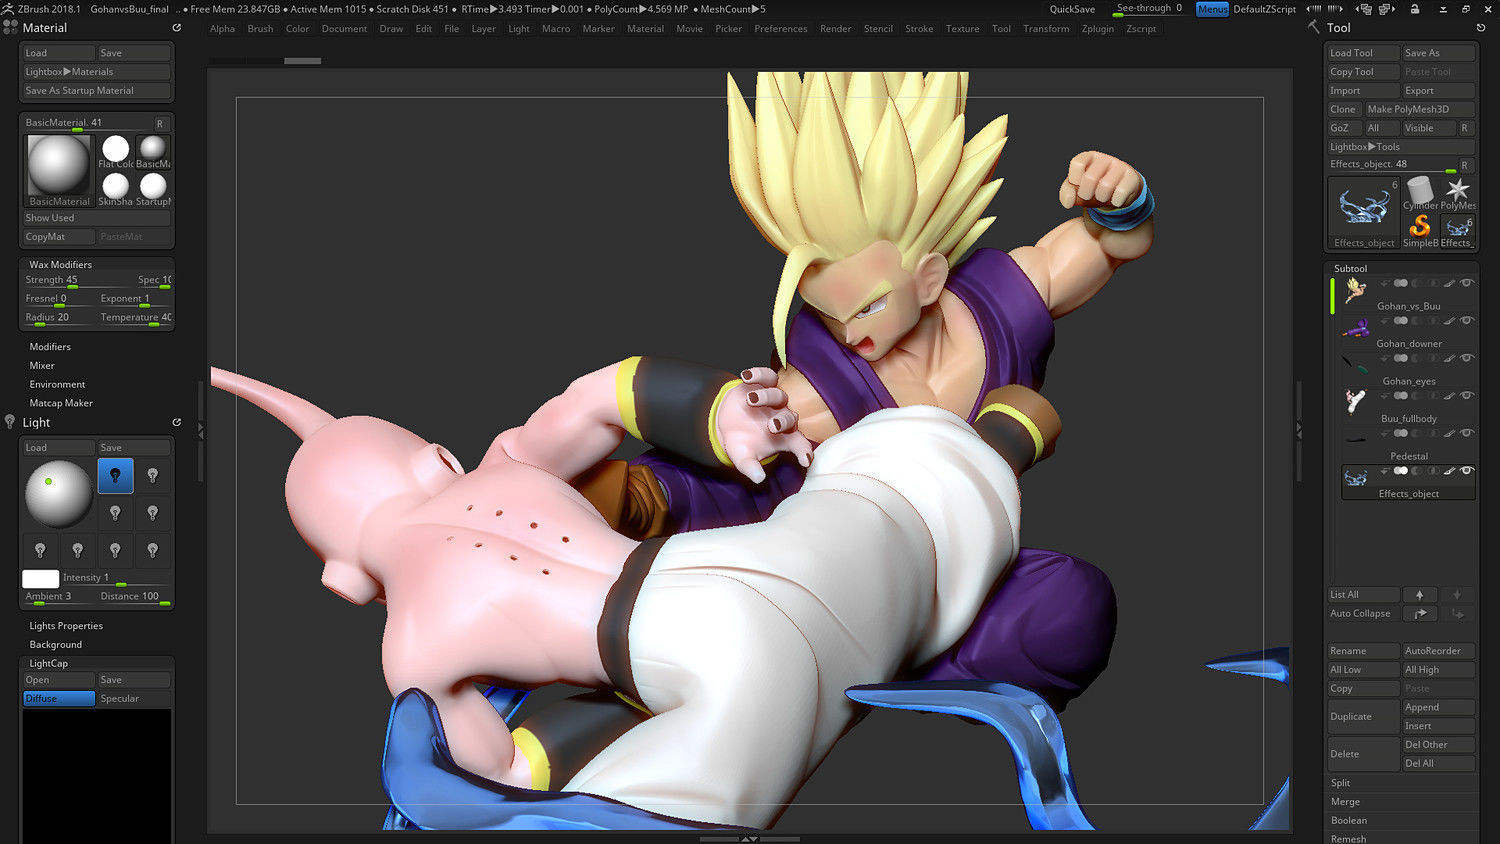Click the Load Tool button
1500x844 pixels.
point(1363,53)
